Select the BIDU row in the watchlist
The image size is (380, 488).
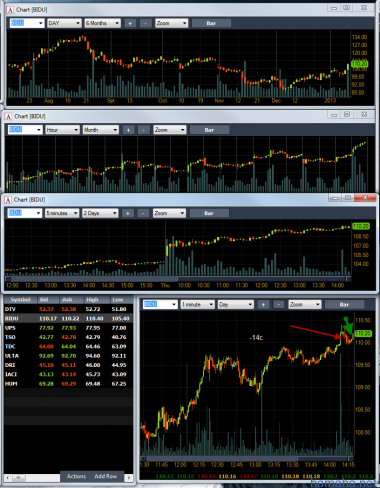[x=68, y=319]
